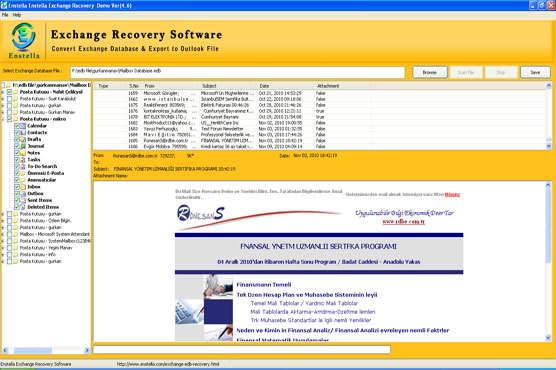Click the Tasks folder icon
Viewport: 556px width, 370px height.
tap(23, 160)
